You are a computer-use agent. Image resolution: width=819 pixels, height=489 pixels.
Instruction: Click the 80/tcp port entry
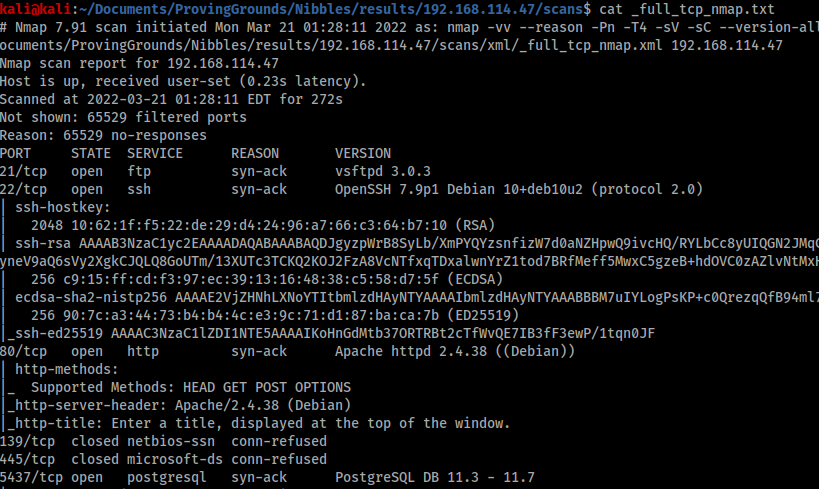[x=24, y=352]
